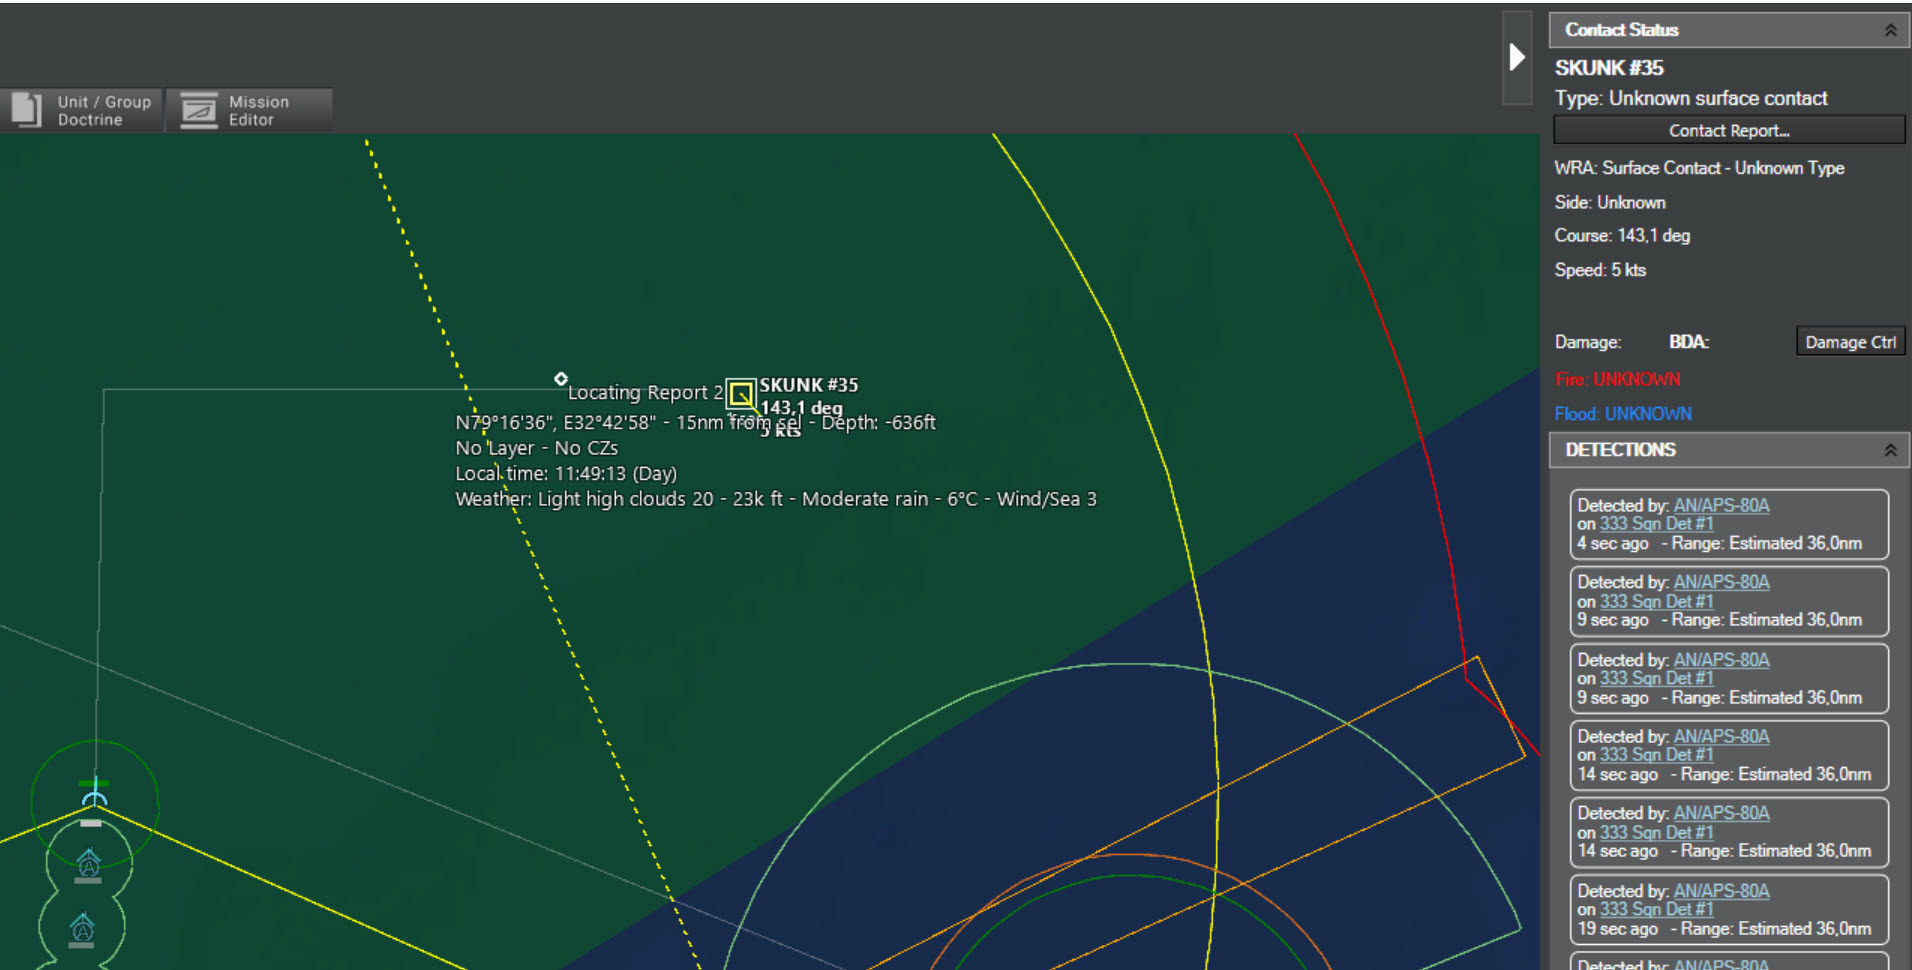Click the 'Side: Unknown' line

1610,202
